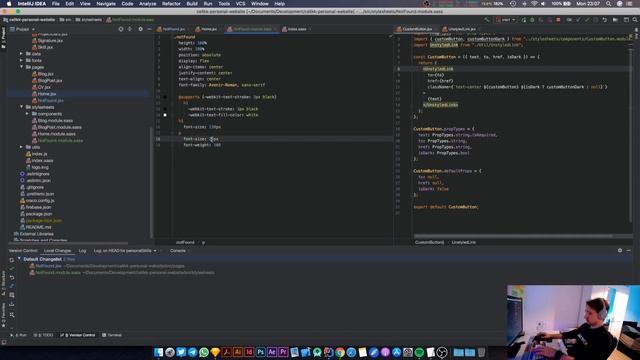Open the Refactor menu
The width and height of the screenshot is (640, 360).
click(171, 4)
